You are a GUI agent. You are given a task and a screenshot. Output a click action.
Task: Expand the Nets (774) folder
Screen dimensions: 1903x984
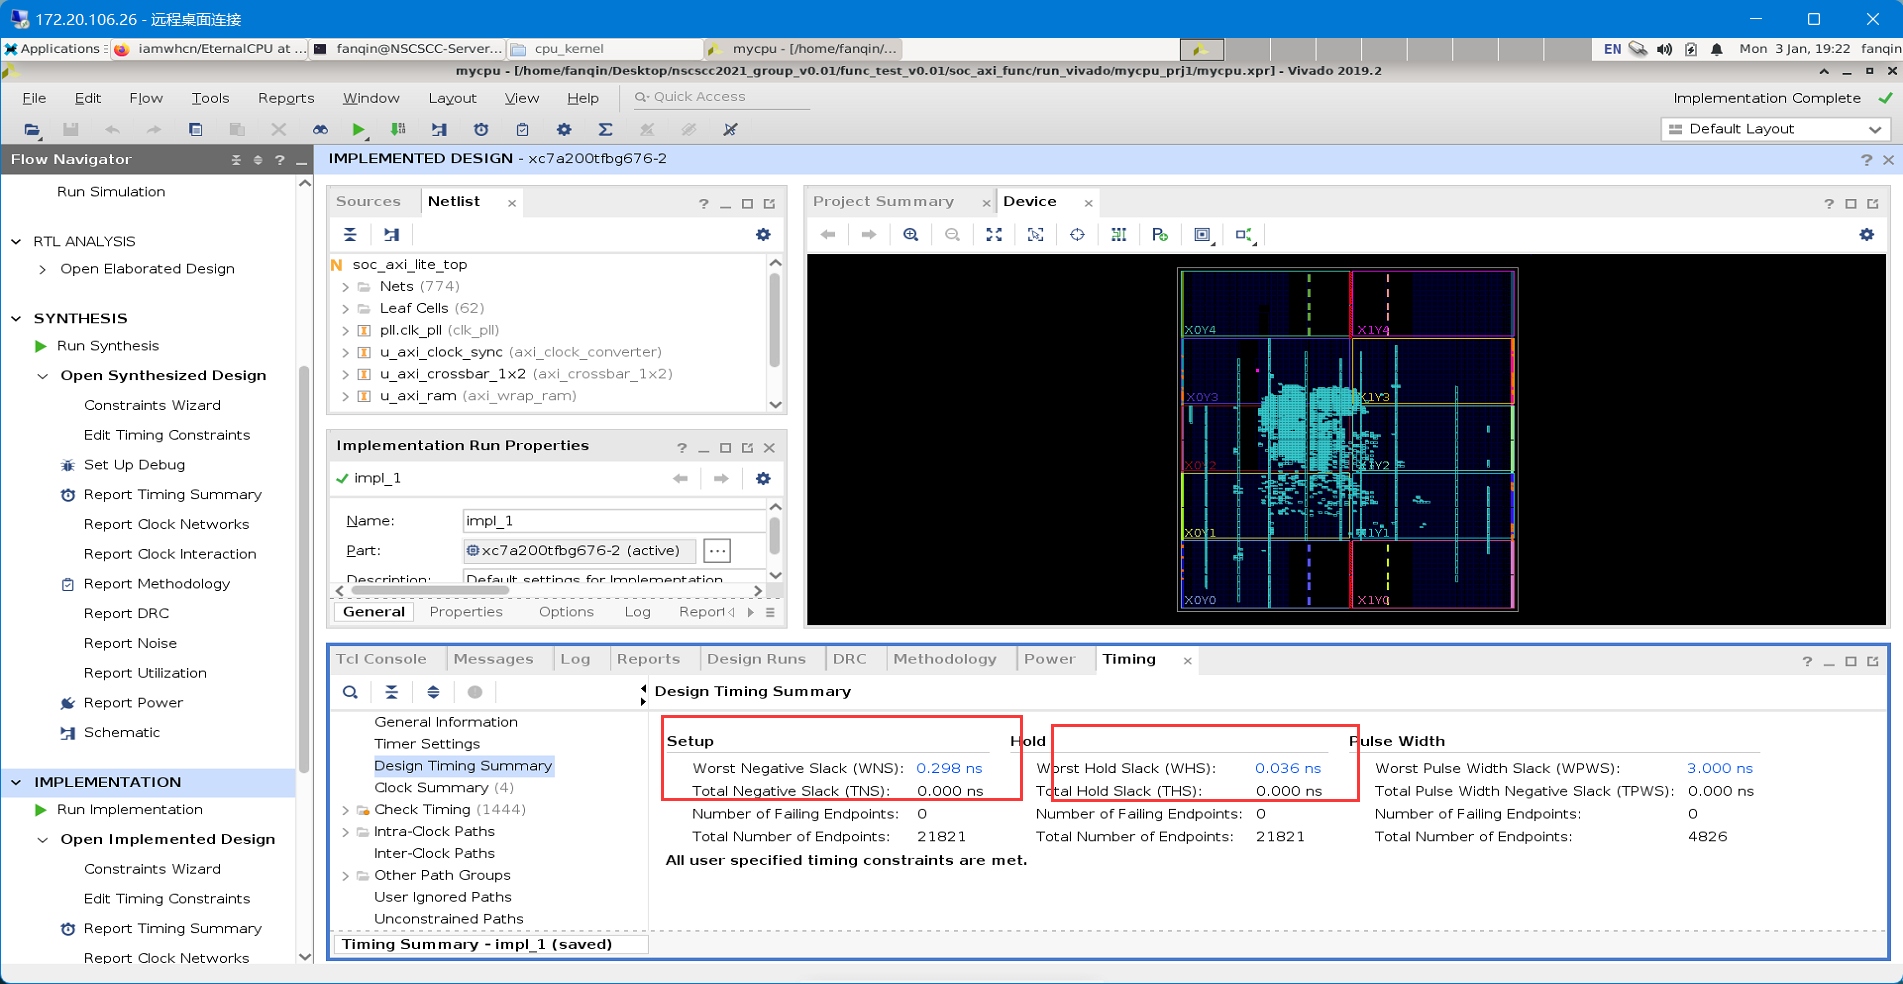[346, 287]
